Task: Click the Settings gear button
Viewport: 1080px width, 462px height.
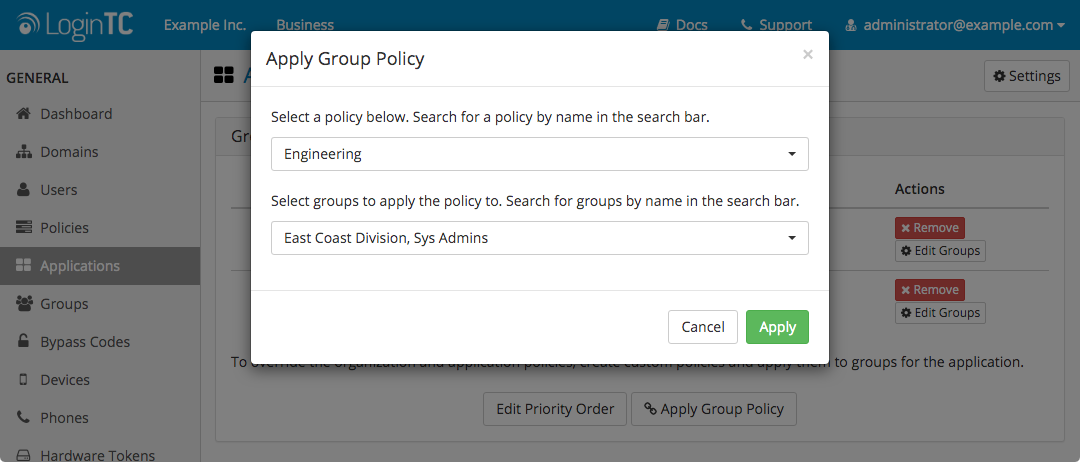Action: [1026, 76]
